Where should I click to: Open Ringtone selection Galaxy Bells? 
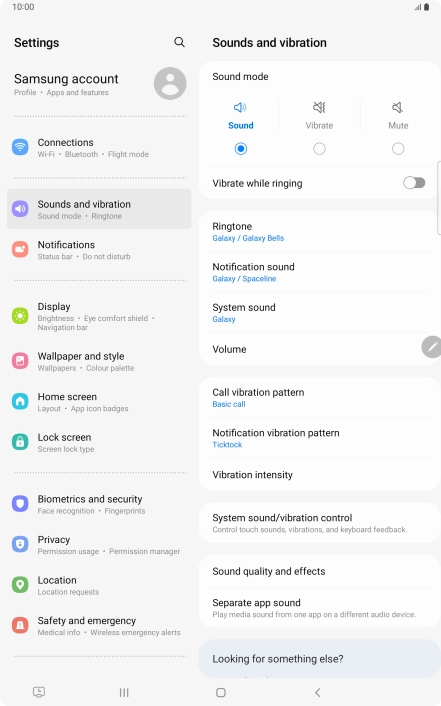(319, 231)
